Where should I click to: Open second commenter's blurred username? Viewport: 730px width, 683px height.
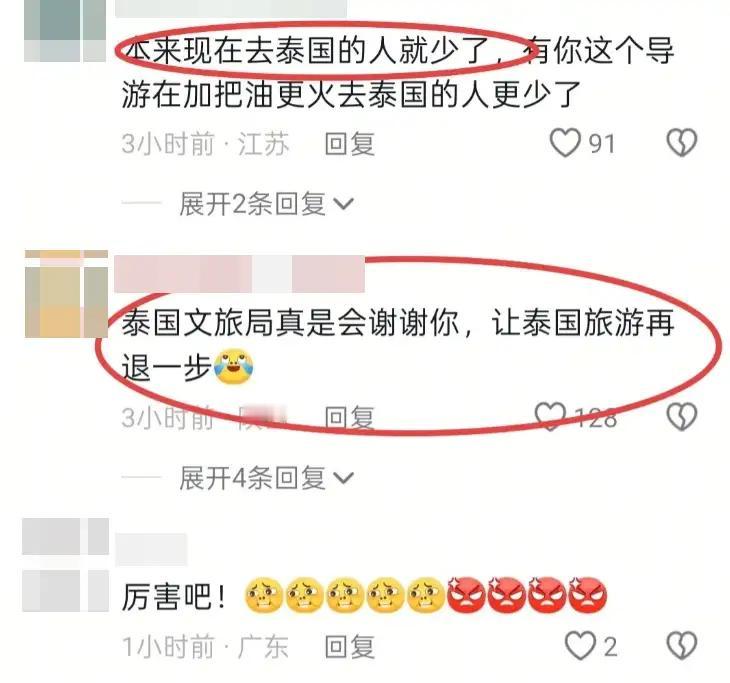click(239, 274)
